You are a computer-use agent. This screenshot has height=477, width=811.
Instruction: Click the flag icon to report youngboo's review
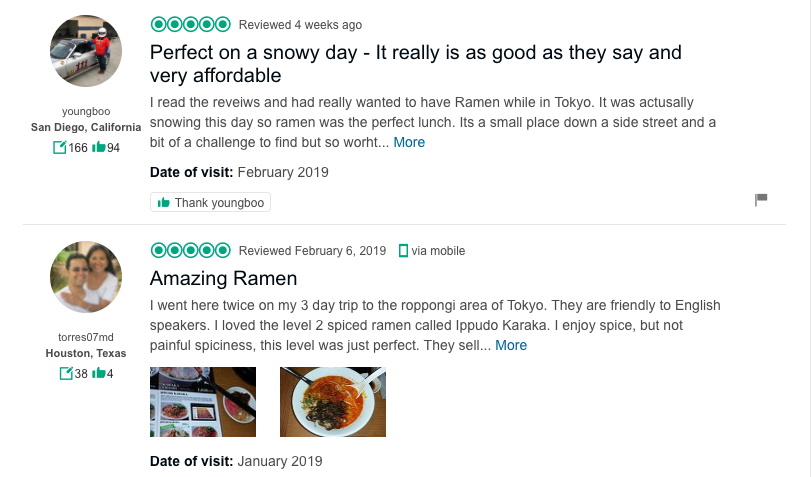tap(761, 199)
